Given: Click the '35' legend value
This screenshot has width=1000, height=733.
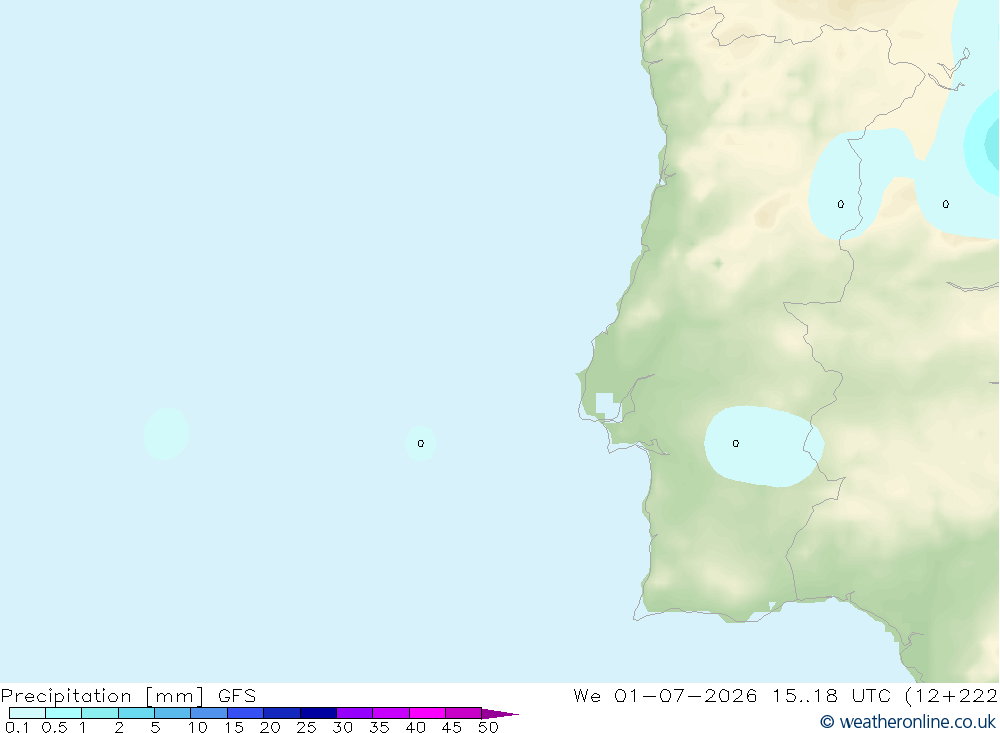Looking at the screenshot, I should click(x=379, y=727).
